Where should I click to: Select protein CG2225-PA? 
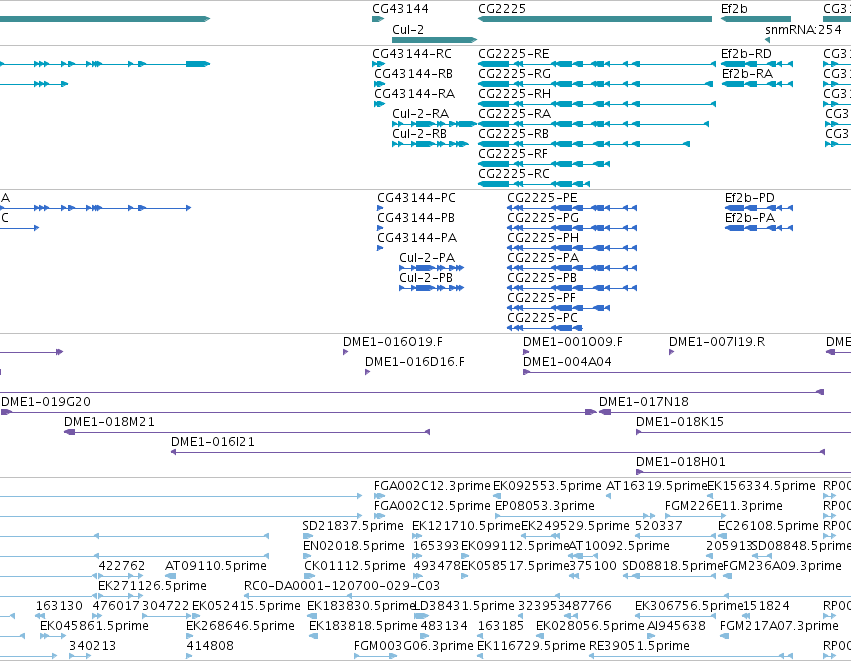[543, 258]
